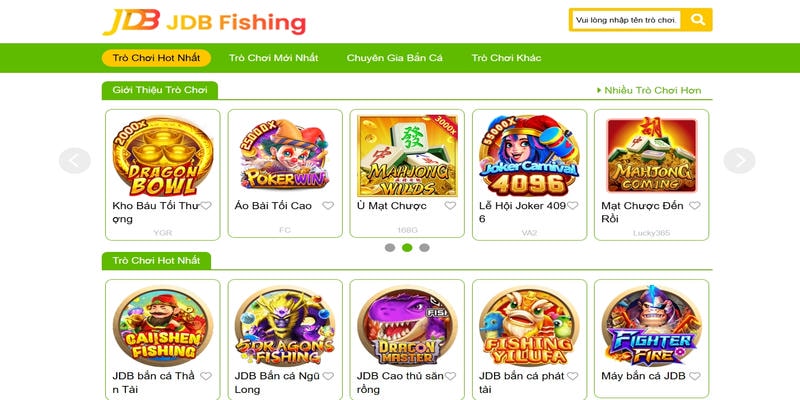Select Trò Chơi Khác menu item

(506, 58)
